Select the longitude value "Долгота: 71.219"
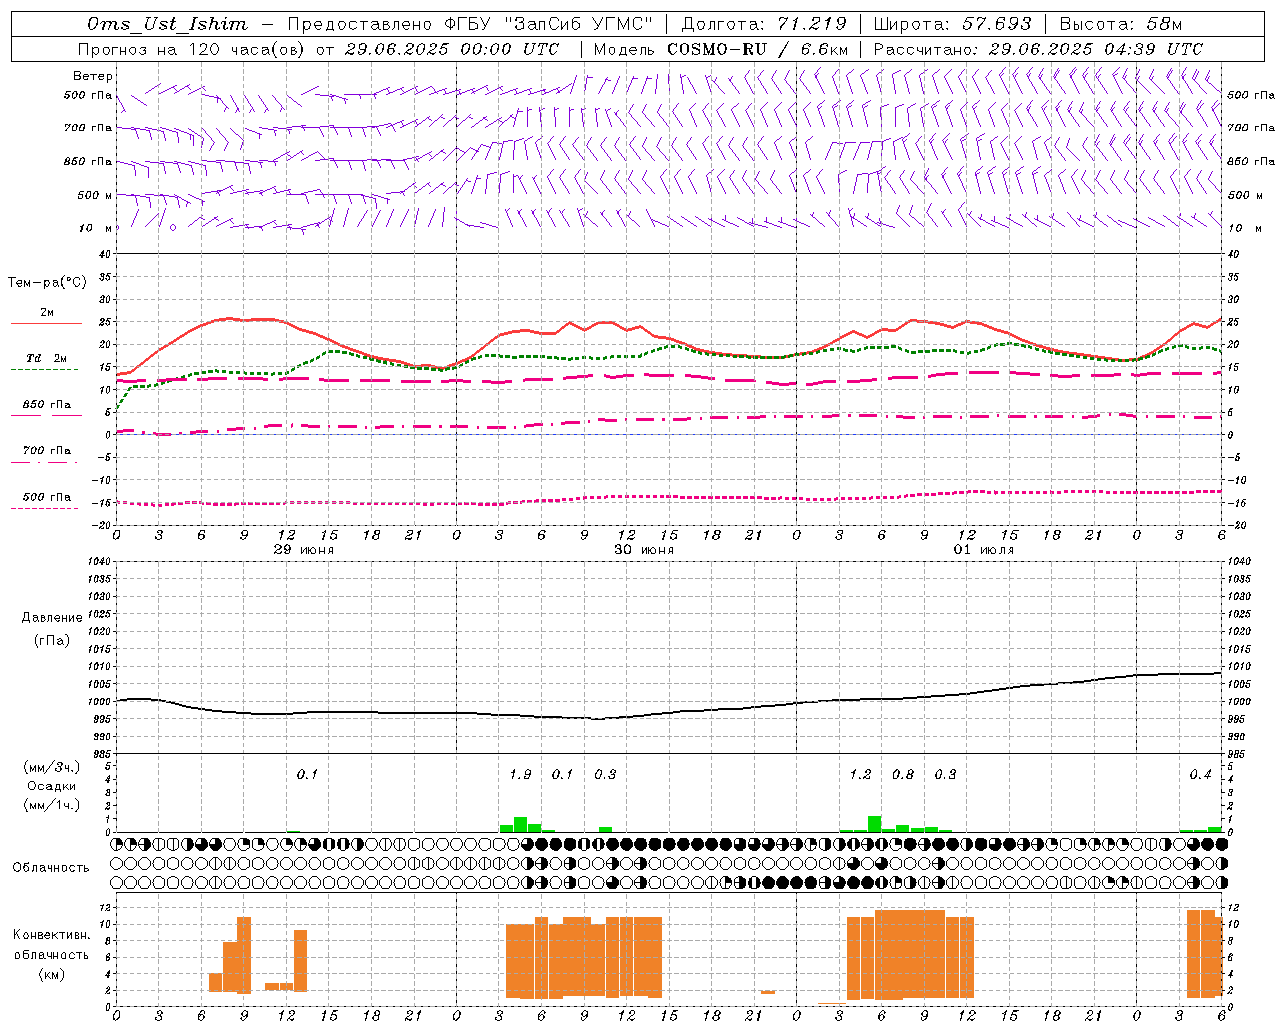The width and height of the screenshot is (1280, 1024). pyautogui.click(x=764, y=24)
